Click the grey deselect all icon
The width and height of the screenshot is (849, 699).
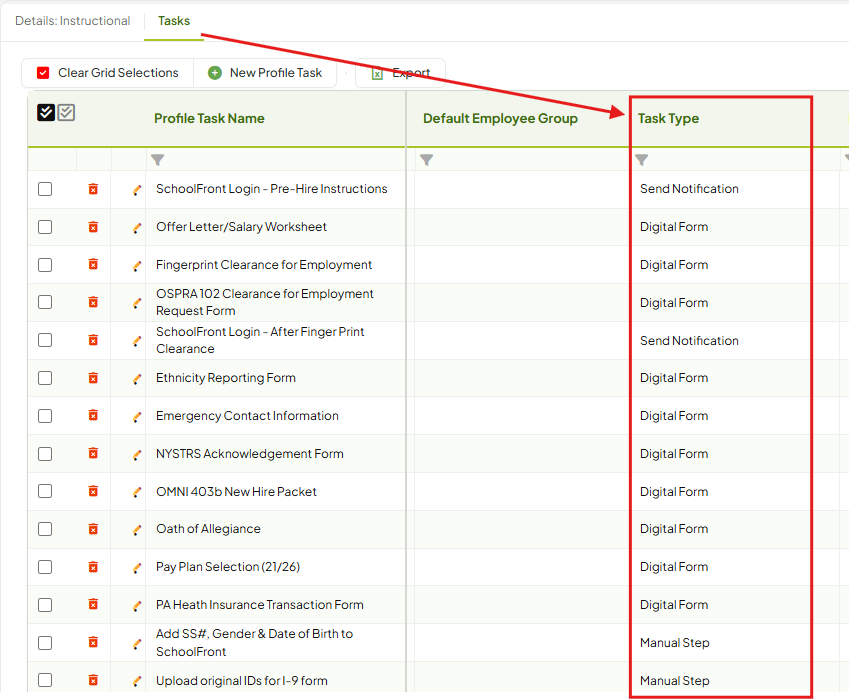66,112
